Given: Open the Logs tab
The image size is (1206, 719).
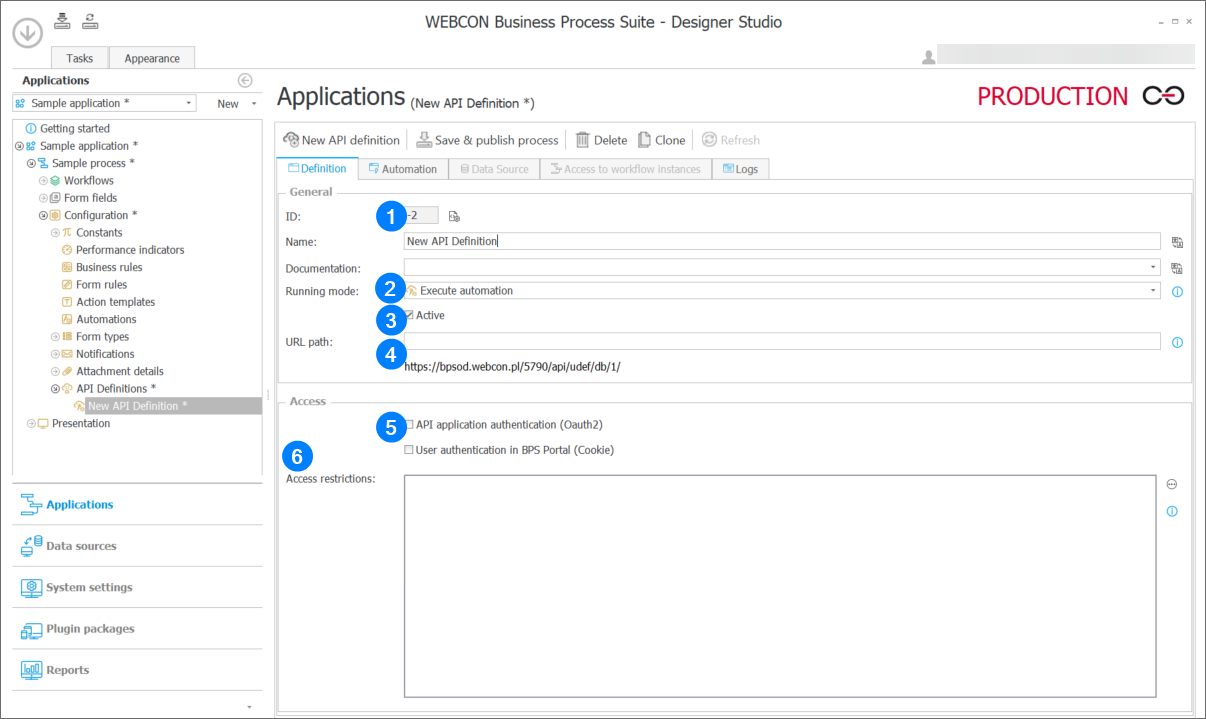Looking at the screenshot, I should (x=740, y=169).
